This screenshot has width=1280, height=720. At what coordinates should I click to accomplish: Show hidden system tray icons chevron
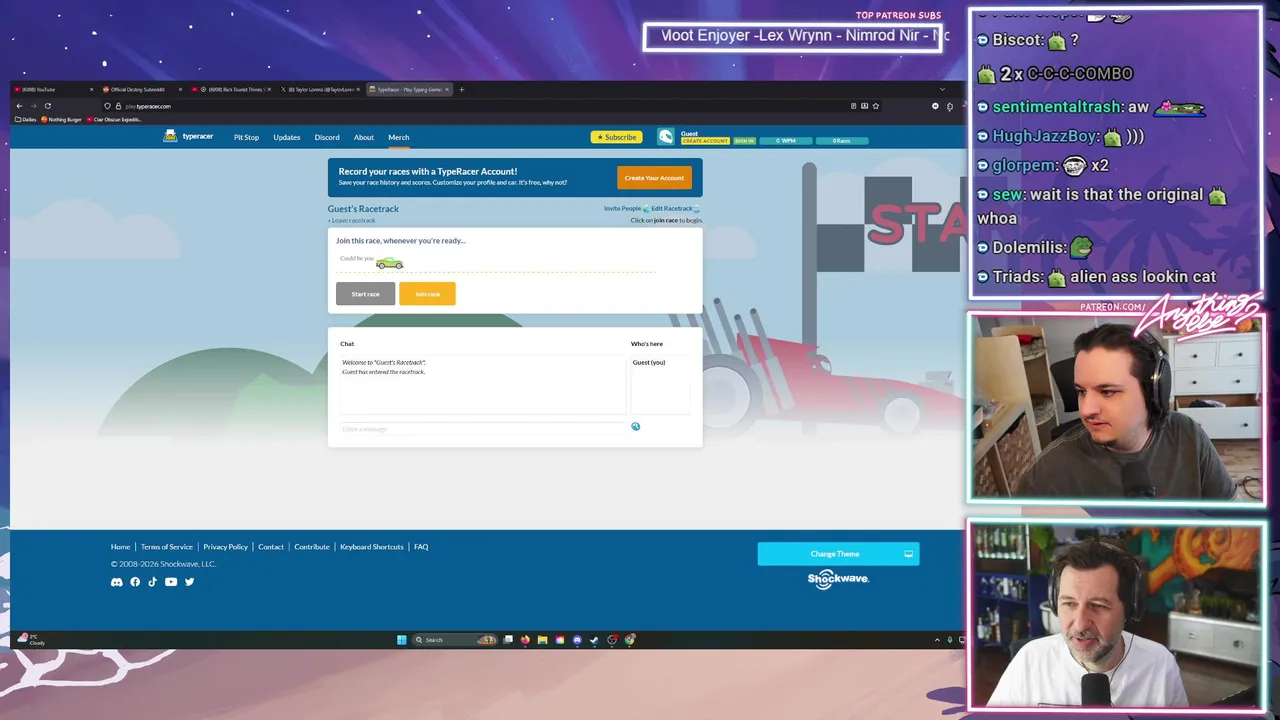[x=937, y=640]
